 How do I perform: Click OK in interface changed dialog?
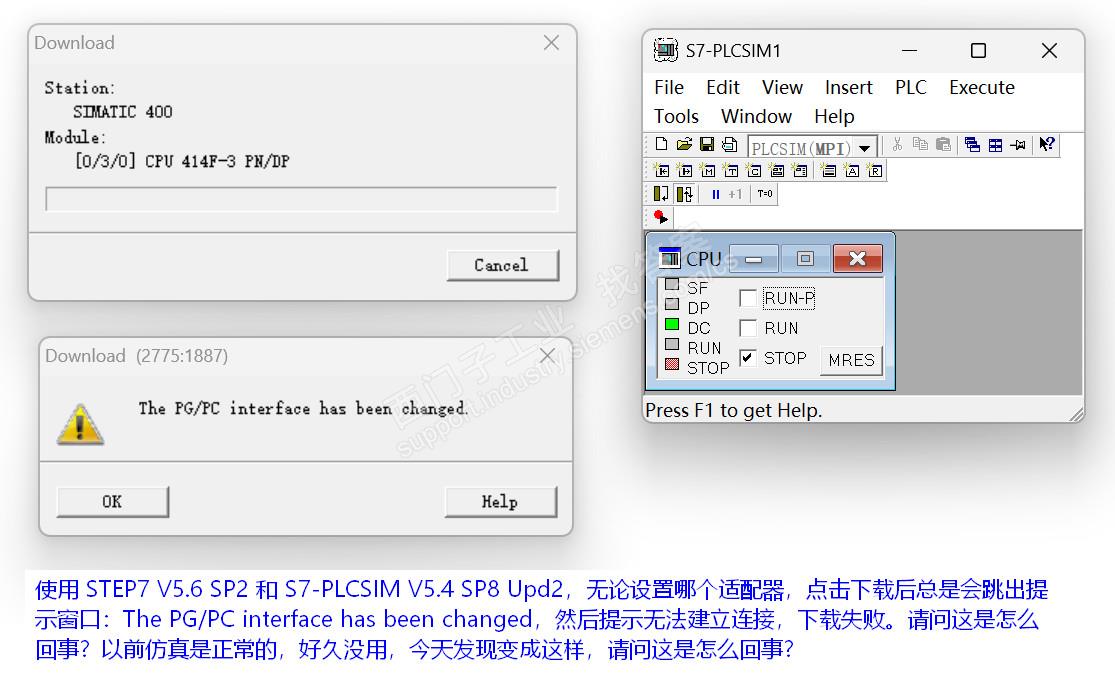(x=112, y=501)
